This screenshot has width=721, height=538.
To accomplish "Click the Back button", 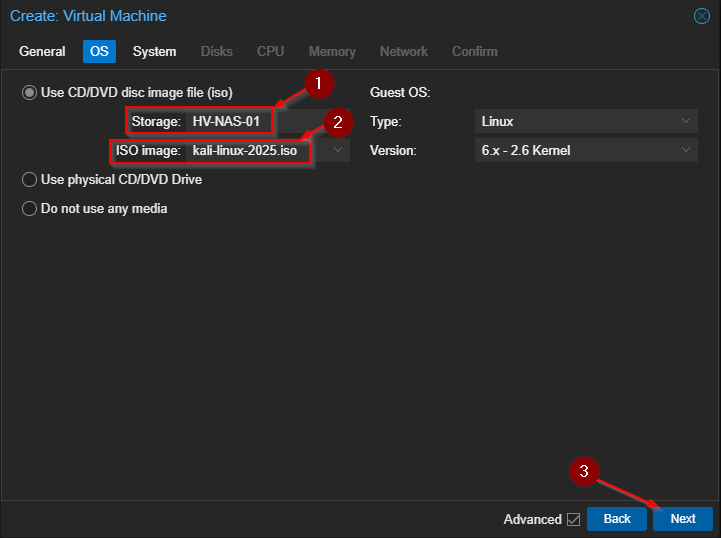I will point(617,519).
